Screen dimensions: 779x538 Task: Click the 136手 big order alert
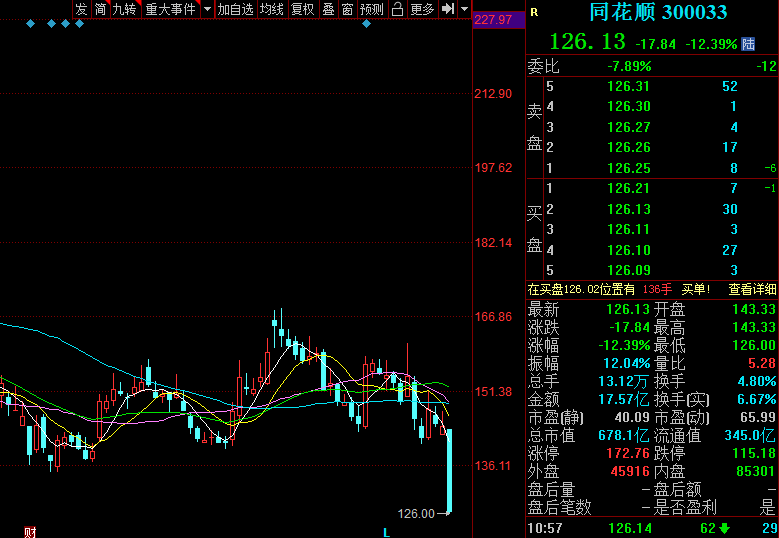(657, 289)
